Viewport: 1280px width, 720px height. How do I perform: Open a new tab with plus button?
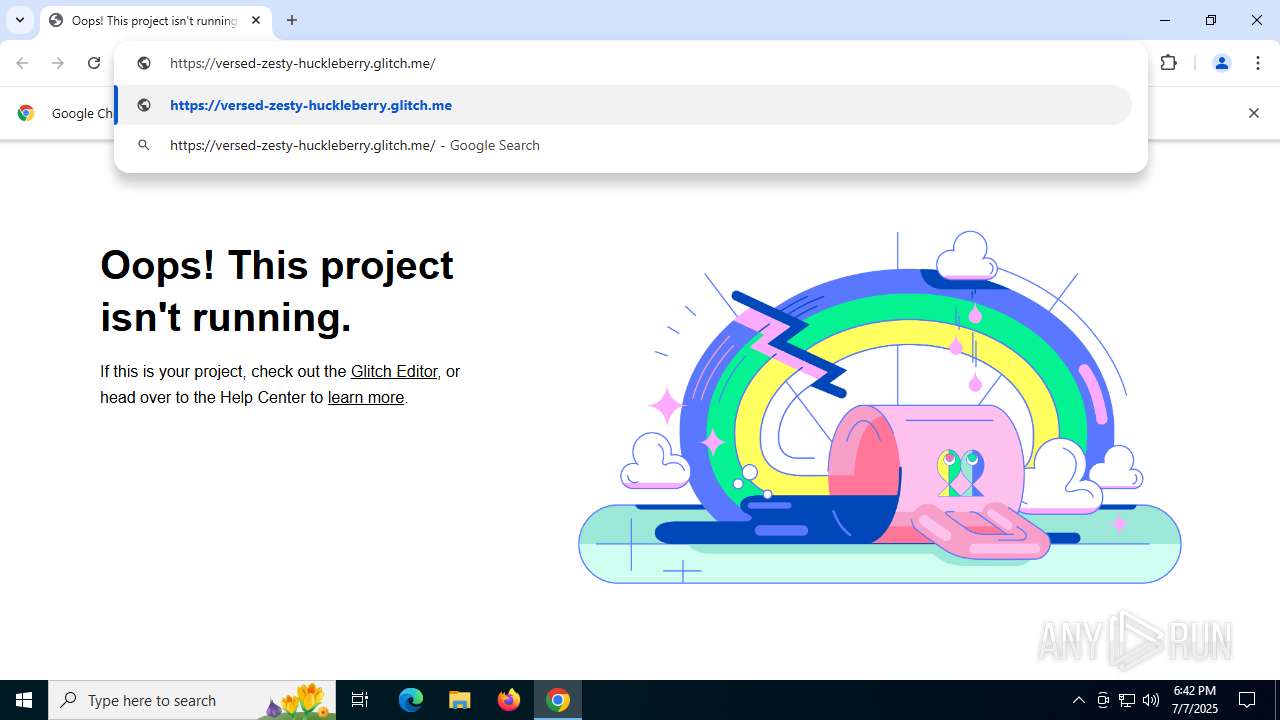coord(292,20)
